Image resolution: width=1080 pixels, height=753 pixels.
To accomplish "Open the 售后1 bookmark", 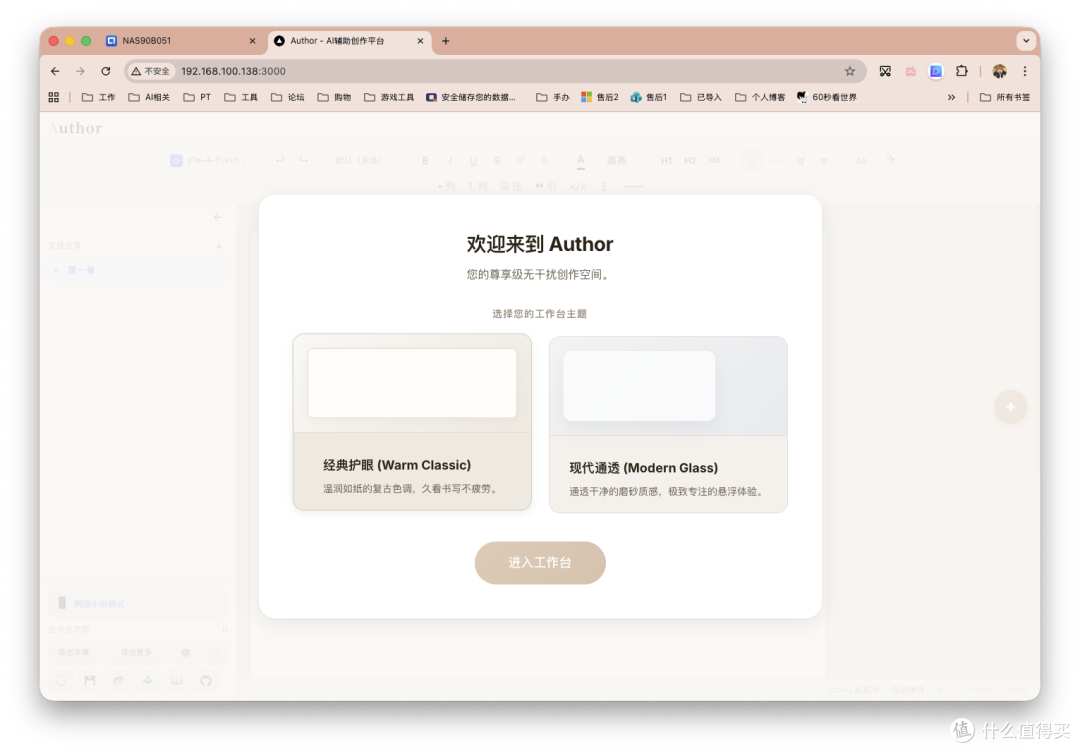I will (x=649, y=97).
